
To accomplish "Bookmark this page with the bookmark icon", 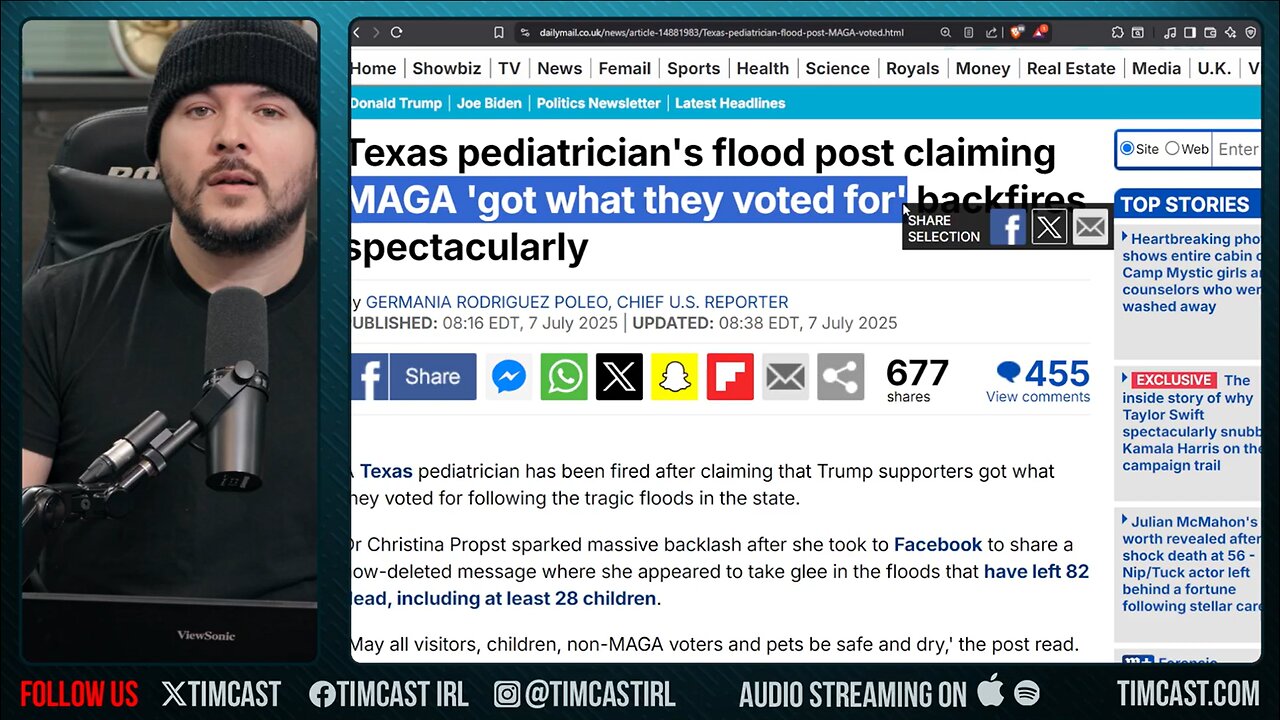I will pyautogui.click(x=498, y=32).
